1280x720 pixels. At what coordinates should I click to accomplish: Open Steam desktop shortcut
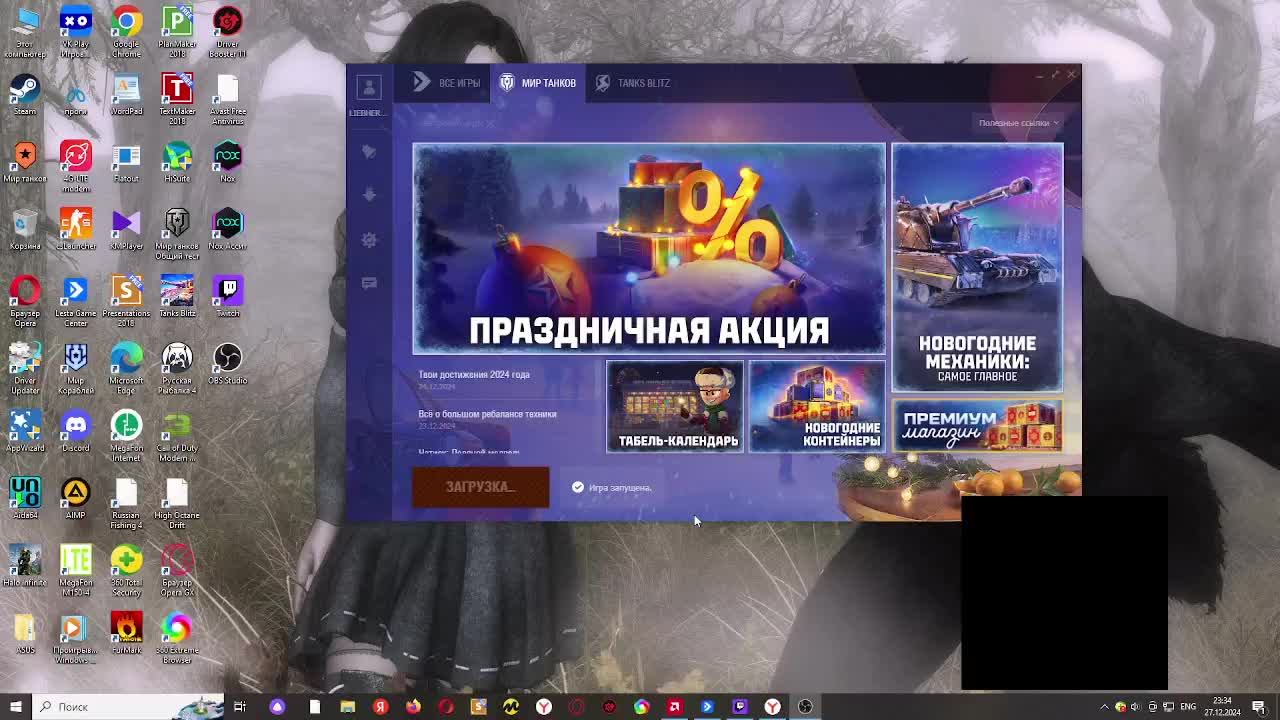[x=25, y=95]
